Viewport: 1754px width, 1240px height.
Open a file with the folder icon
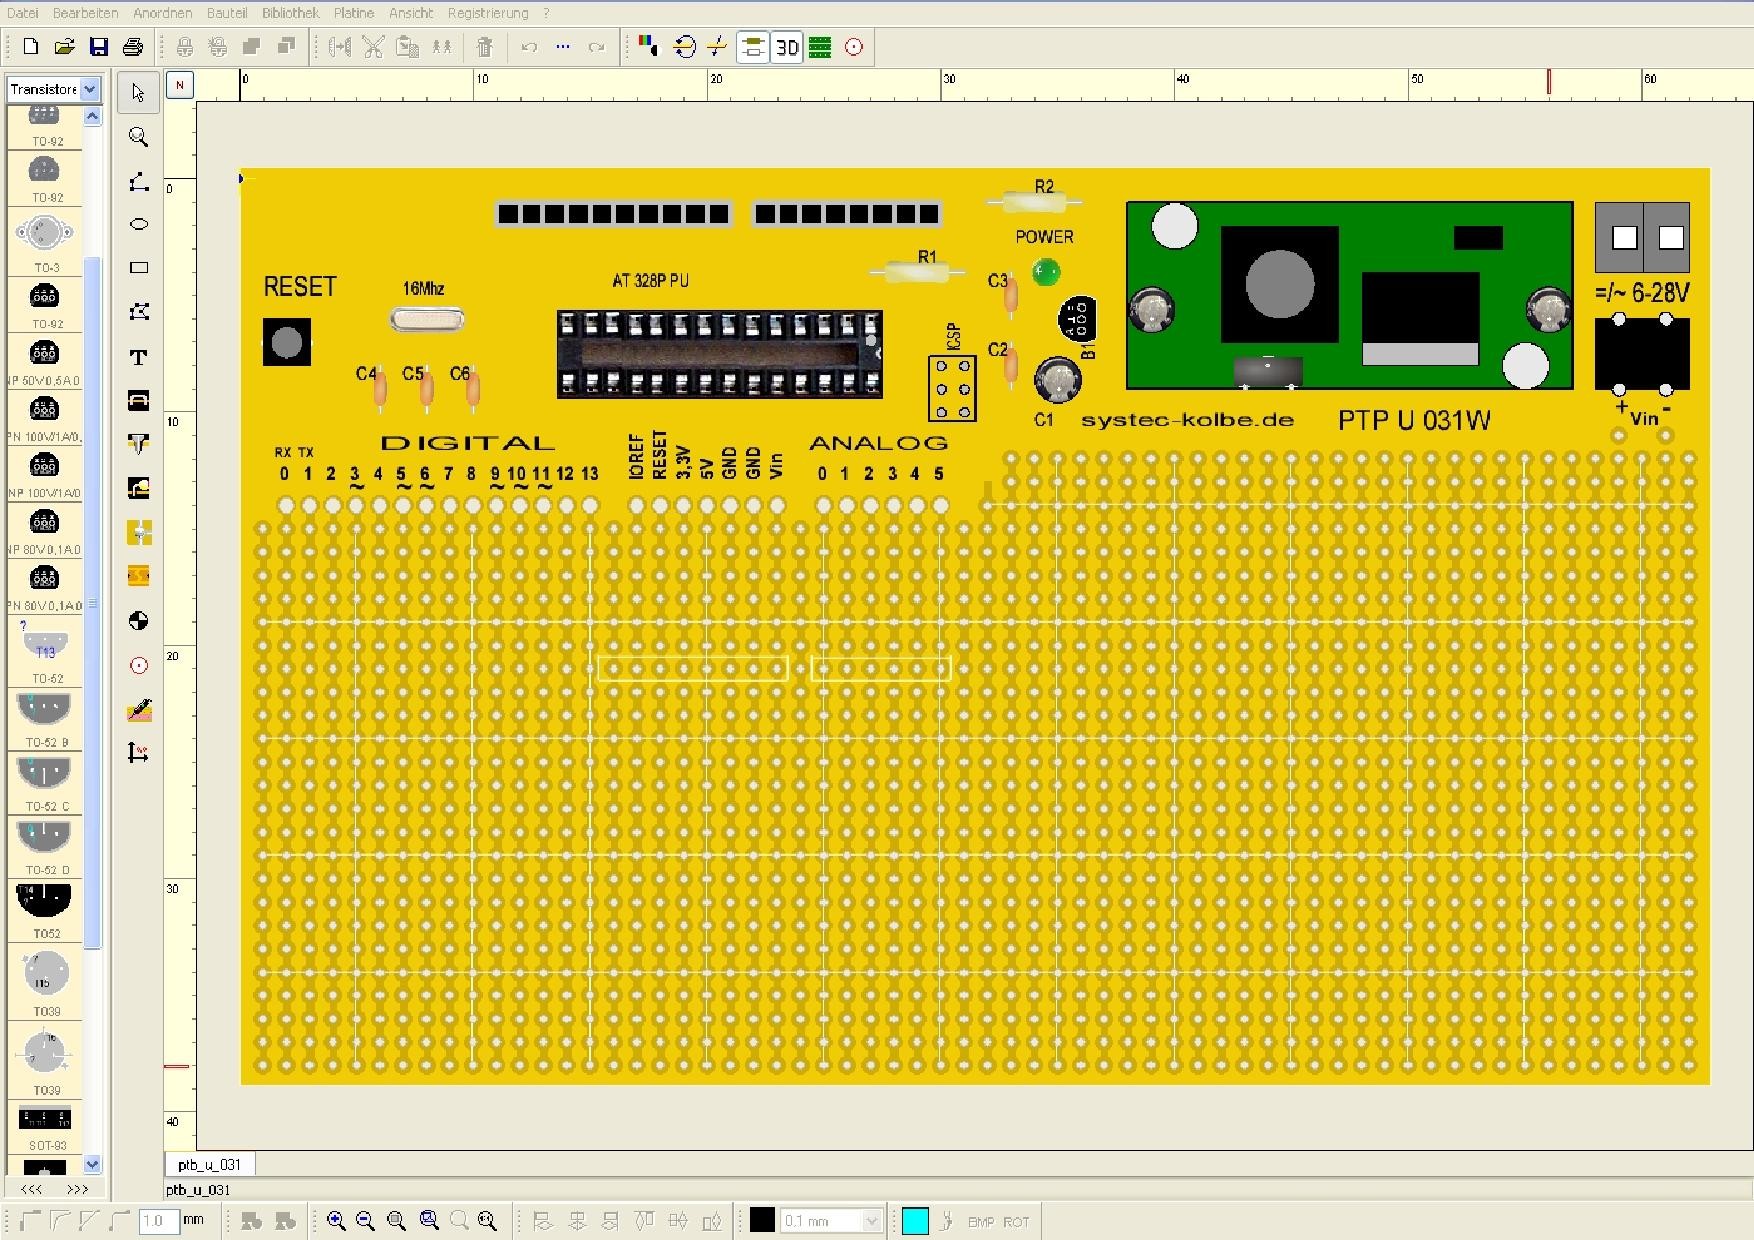[64, 46]
